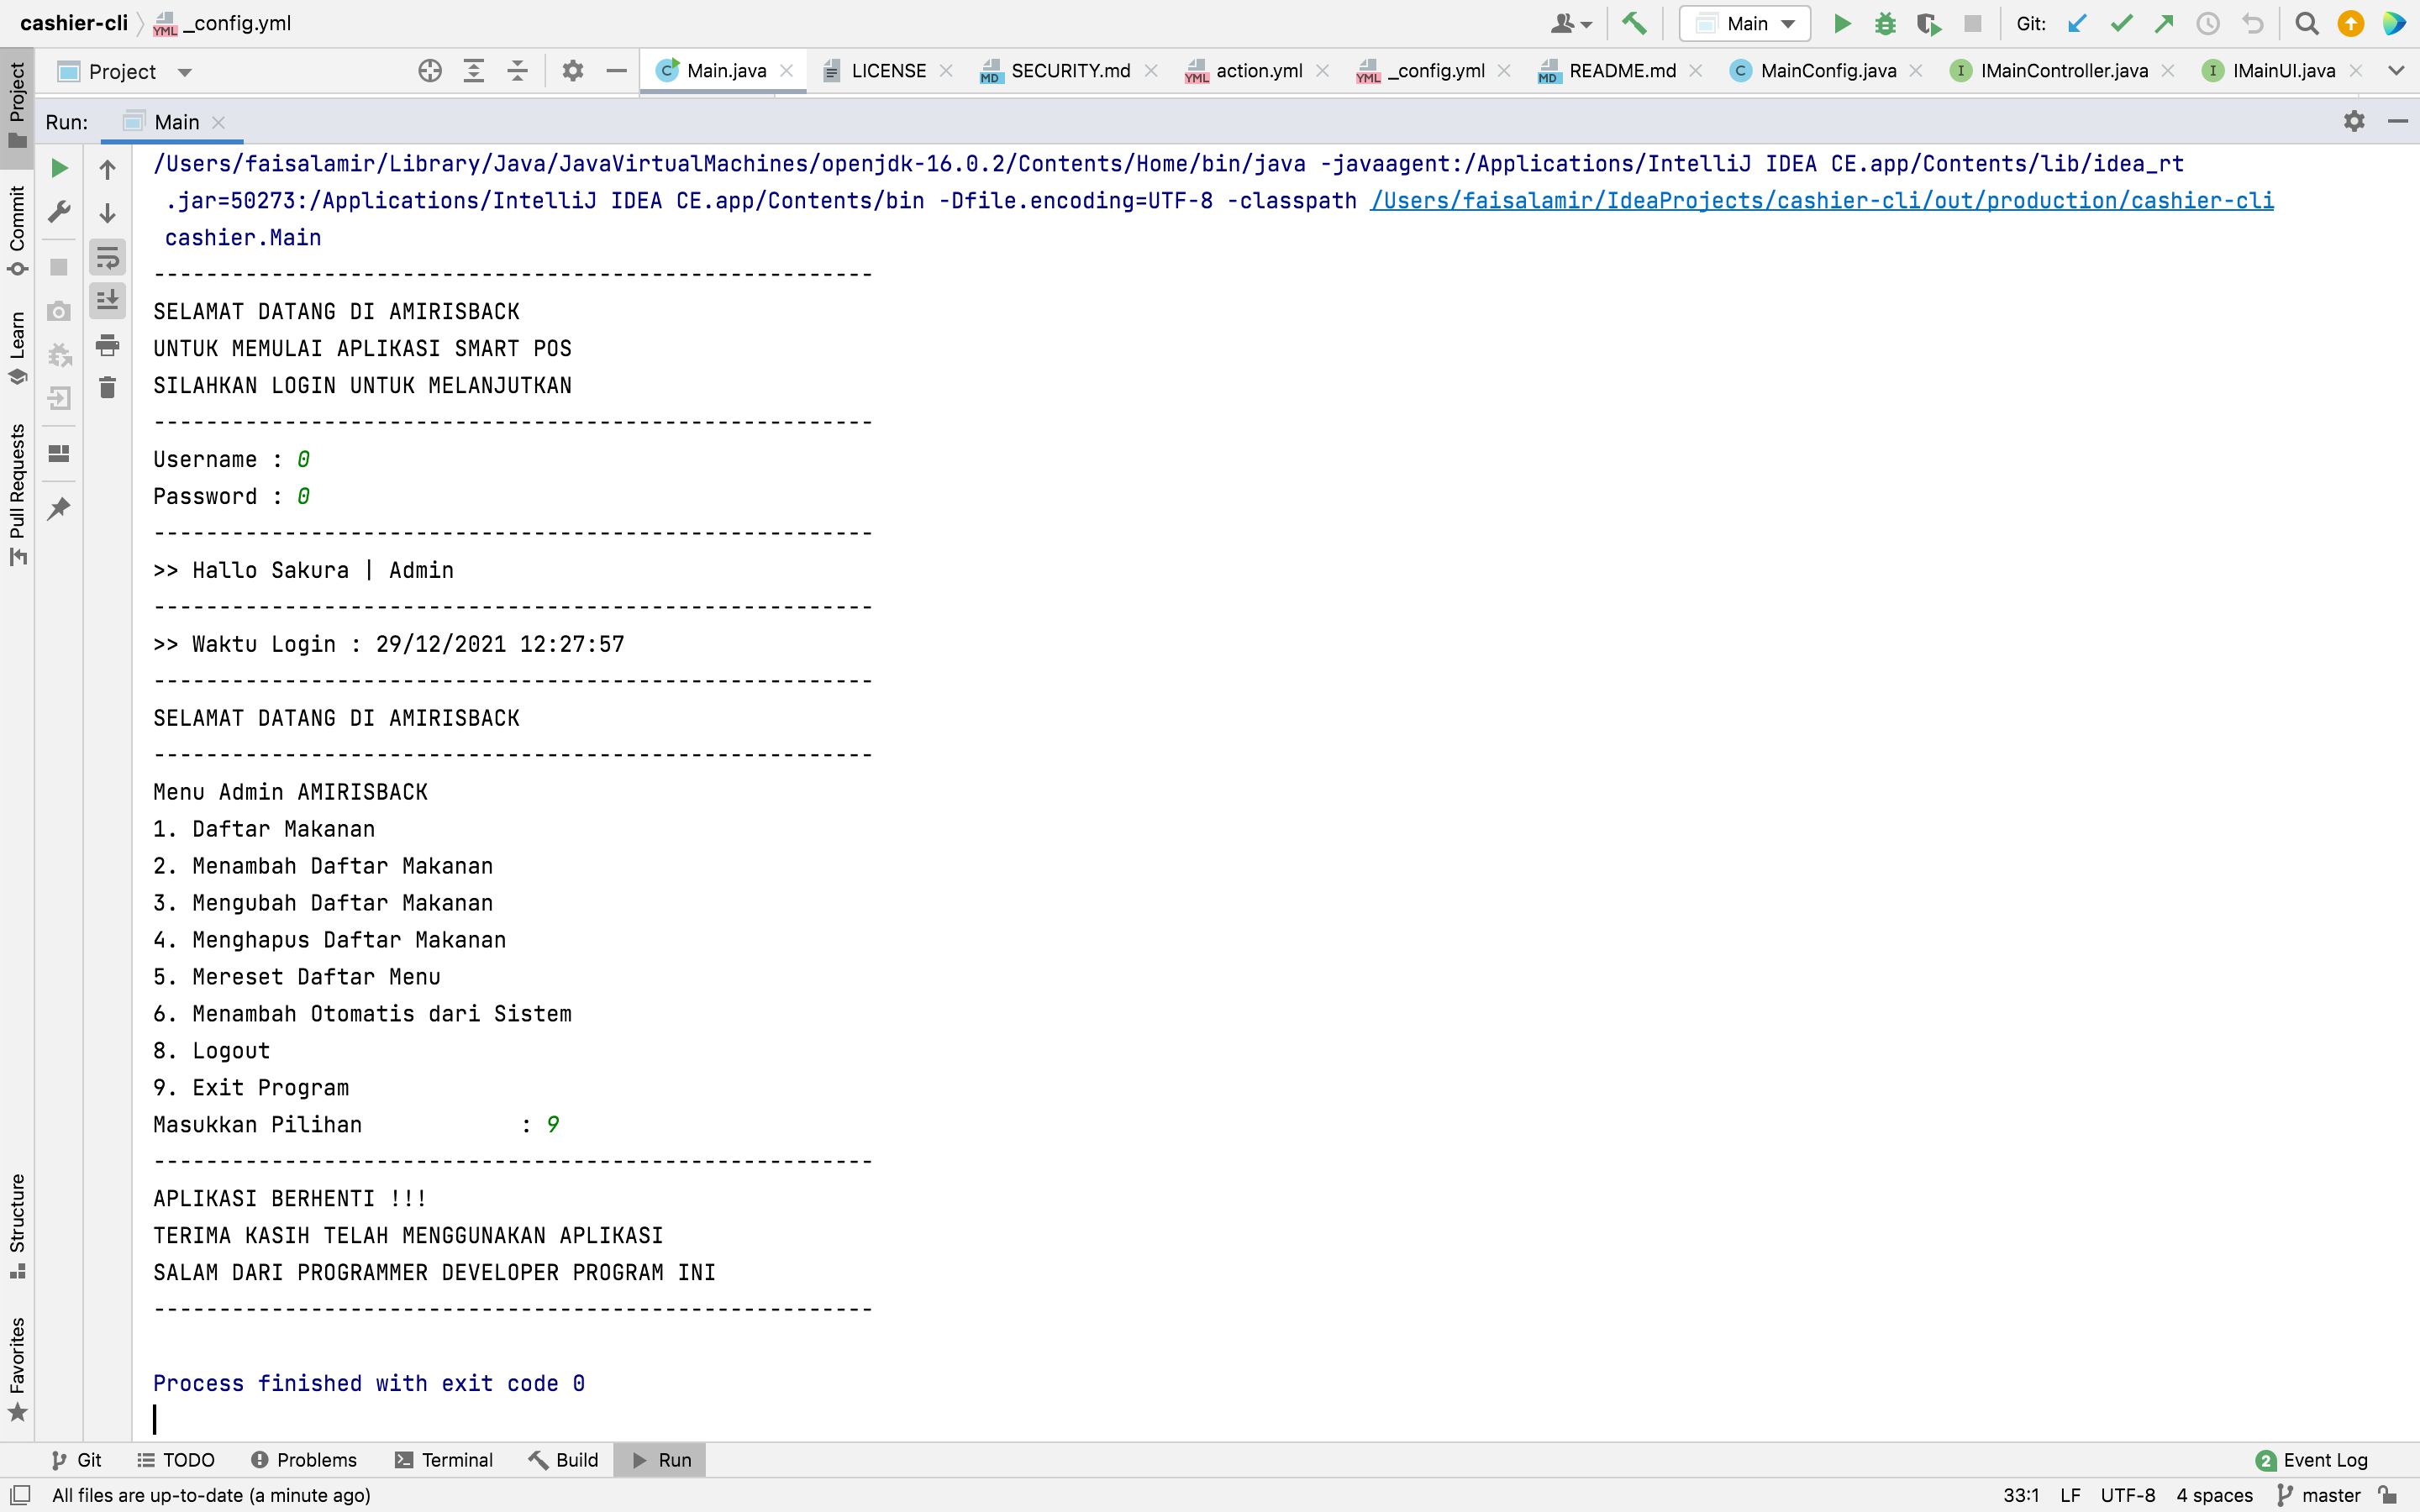Image resolution: width=2420 pixels, height=1512 pixels.
Task: Click the Rerun Main green play icon
Action: (59, 168)
